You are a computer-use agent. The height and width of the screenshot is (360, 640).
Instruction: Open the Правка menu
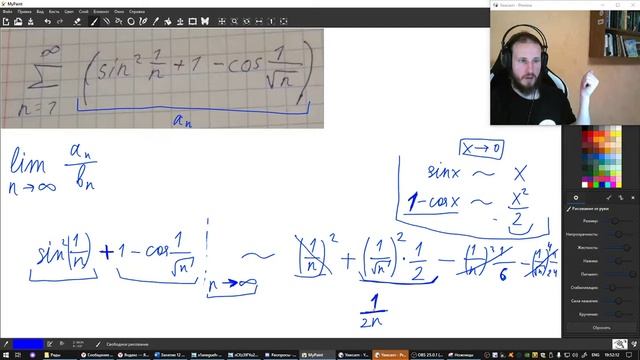coord(24,12)
